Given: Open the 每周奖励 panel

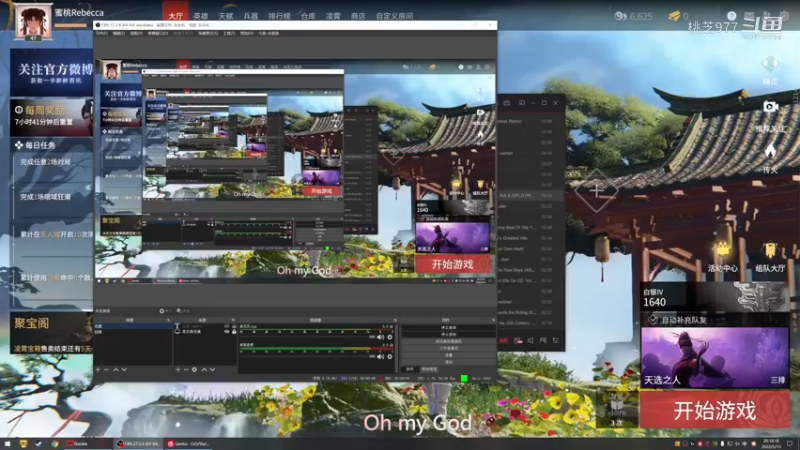Looking at the screenshot, I should point(52,118).
